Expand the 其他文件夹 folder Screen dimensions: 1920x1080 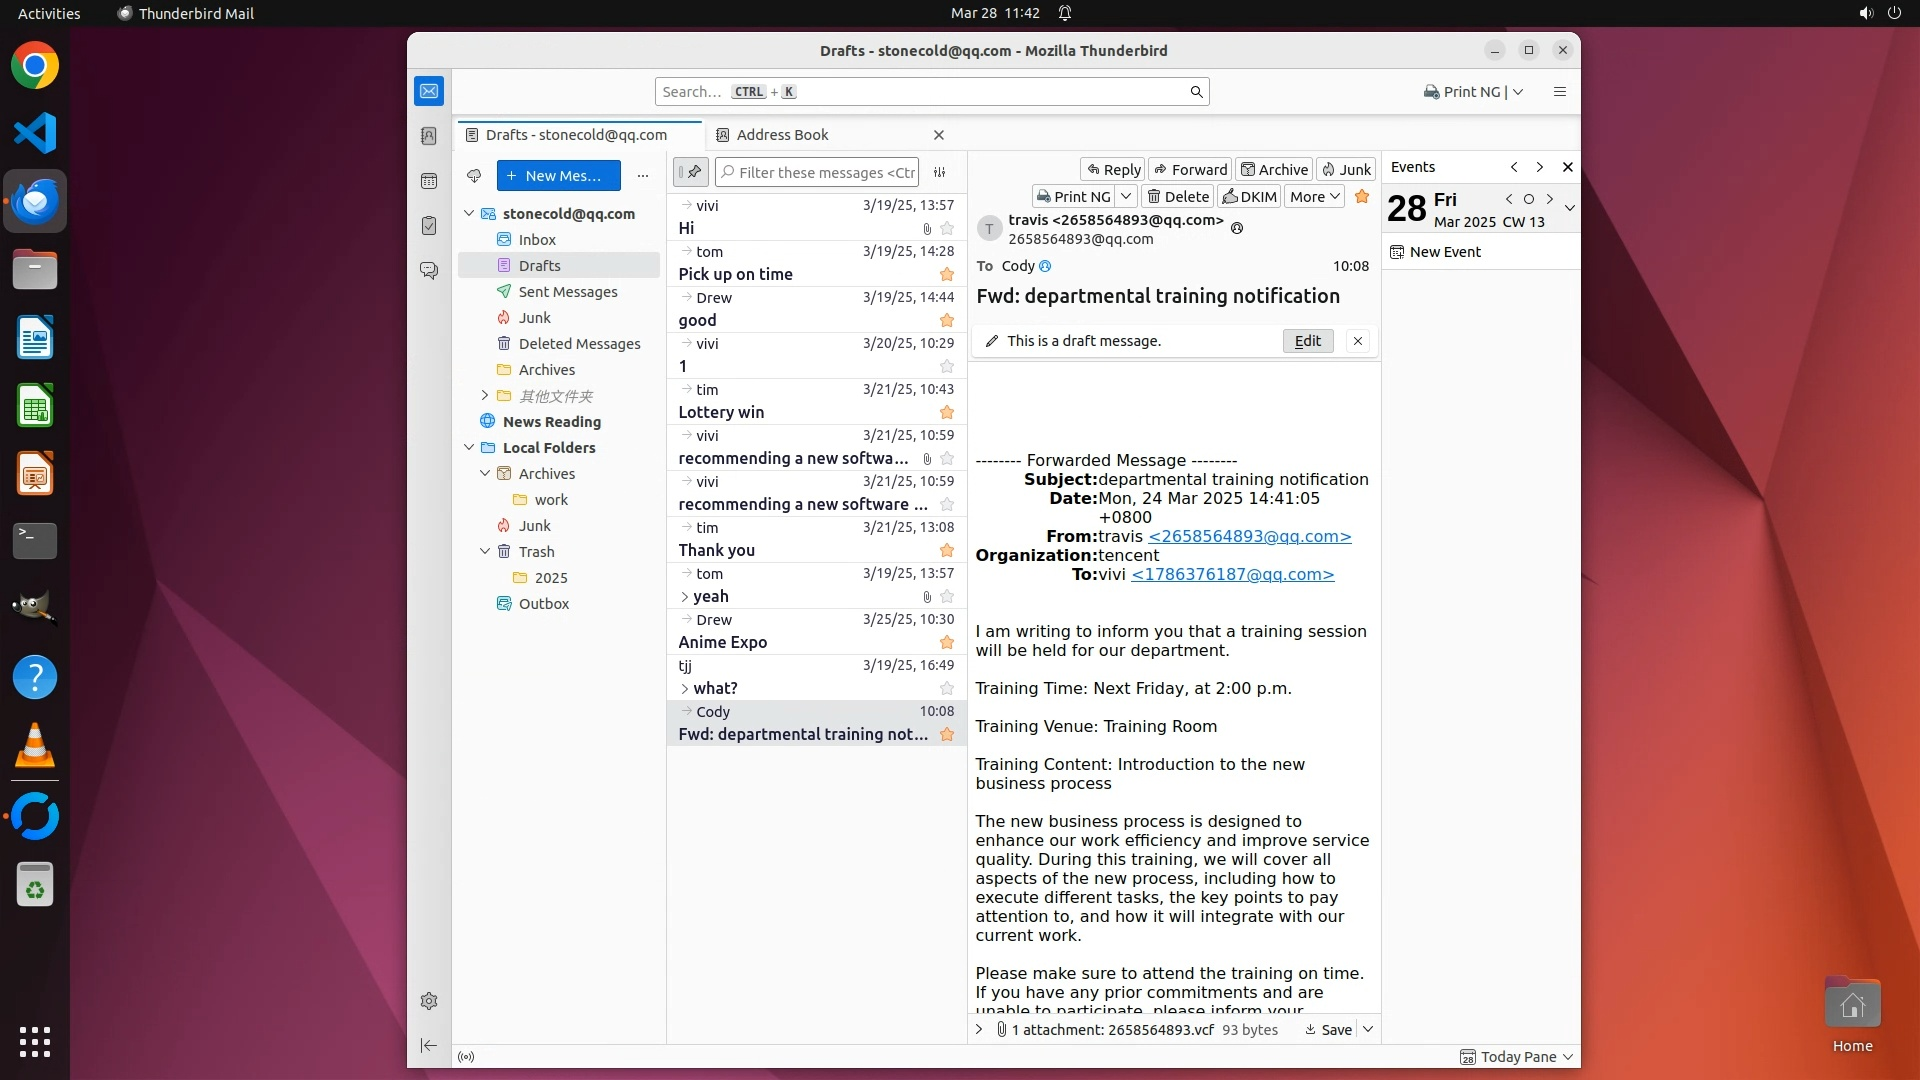pyautogui.click(x=485, y=396)
